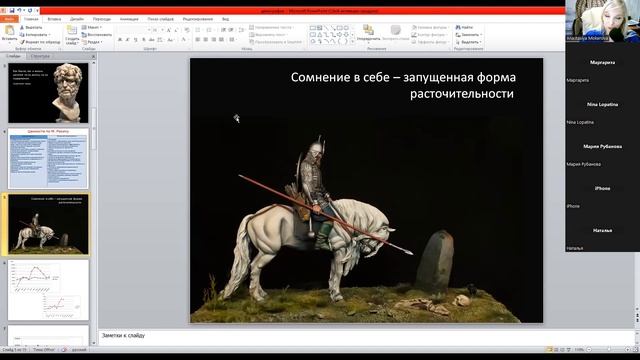The image size is (640, 360).
Task: Switch to the Структура outline tab
Action: point(40,56)
